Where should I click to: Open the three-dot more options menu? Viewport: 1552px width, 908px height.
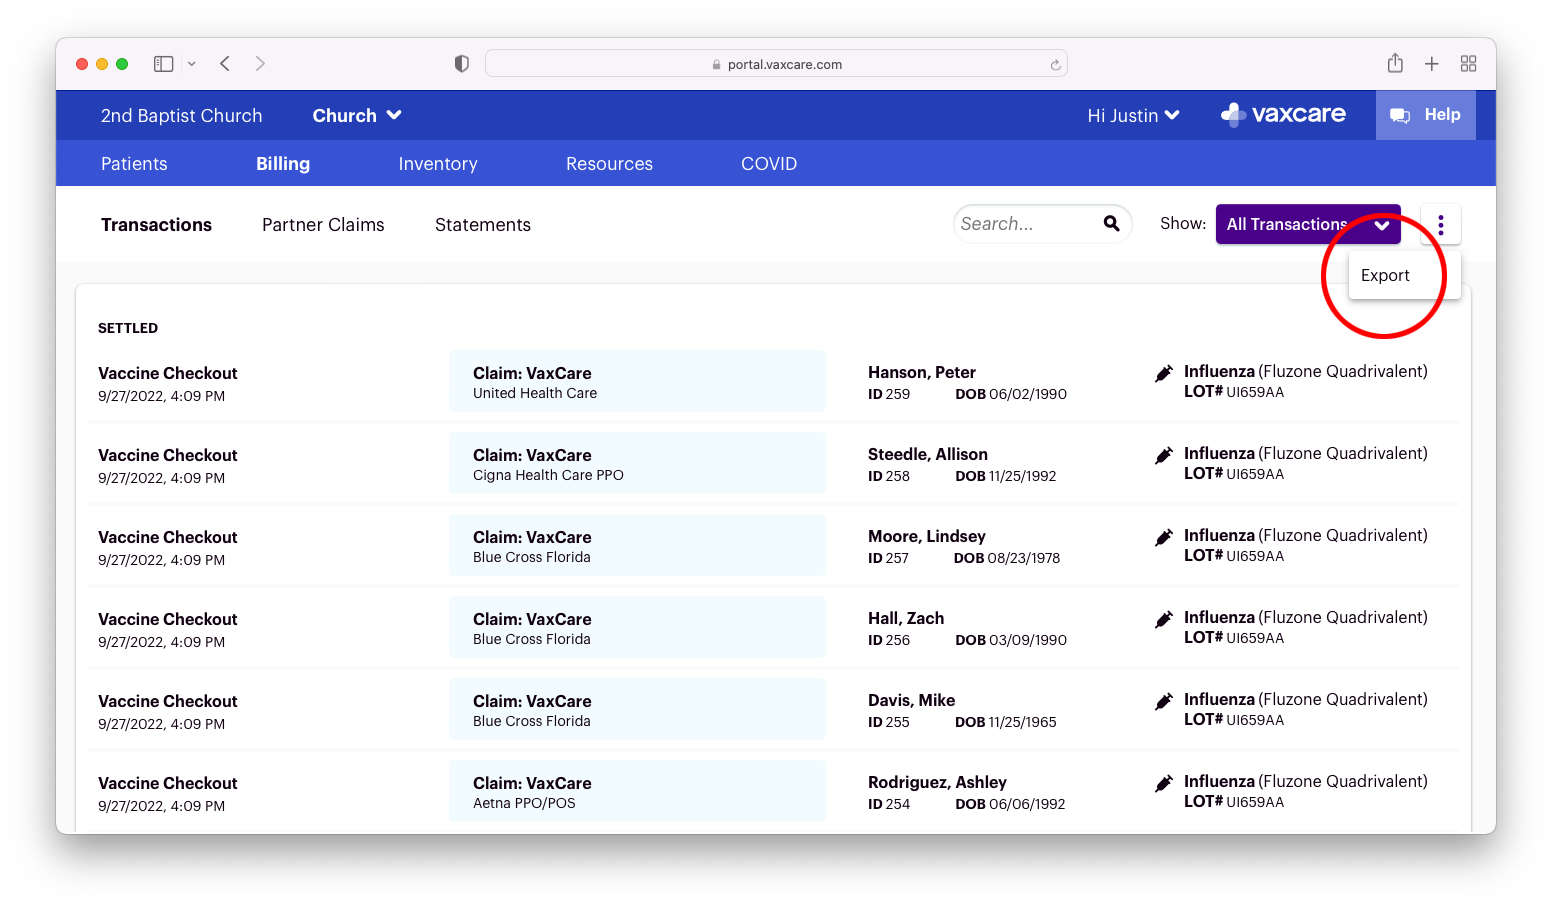(1440, 225)
